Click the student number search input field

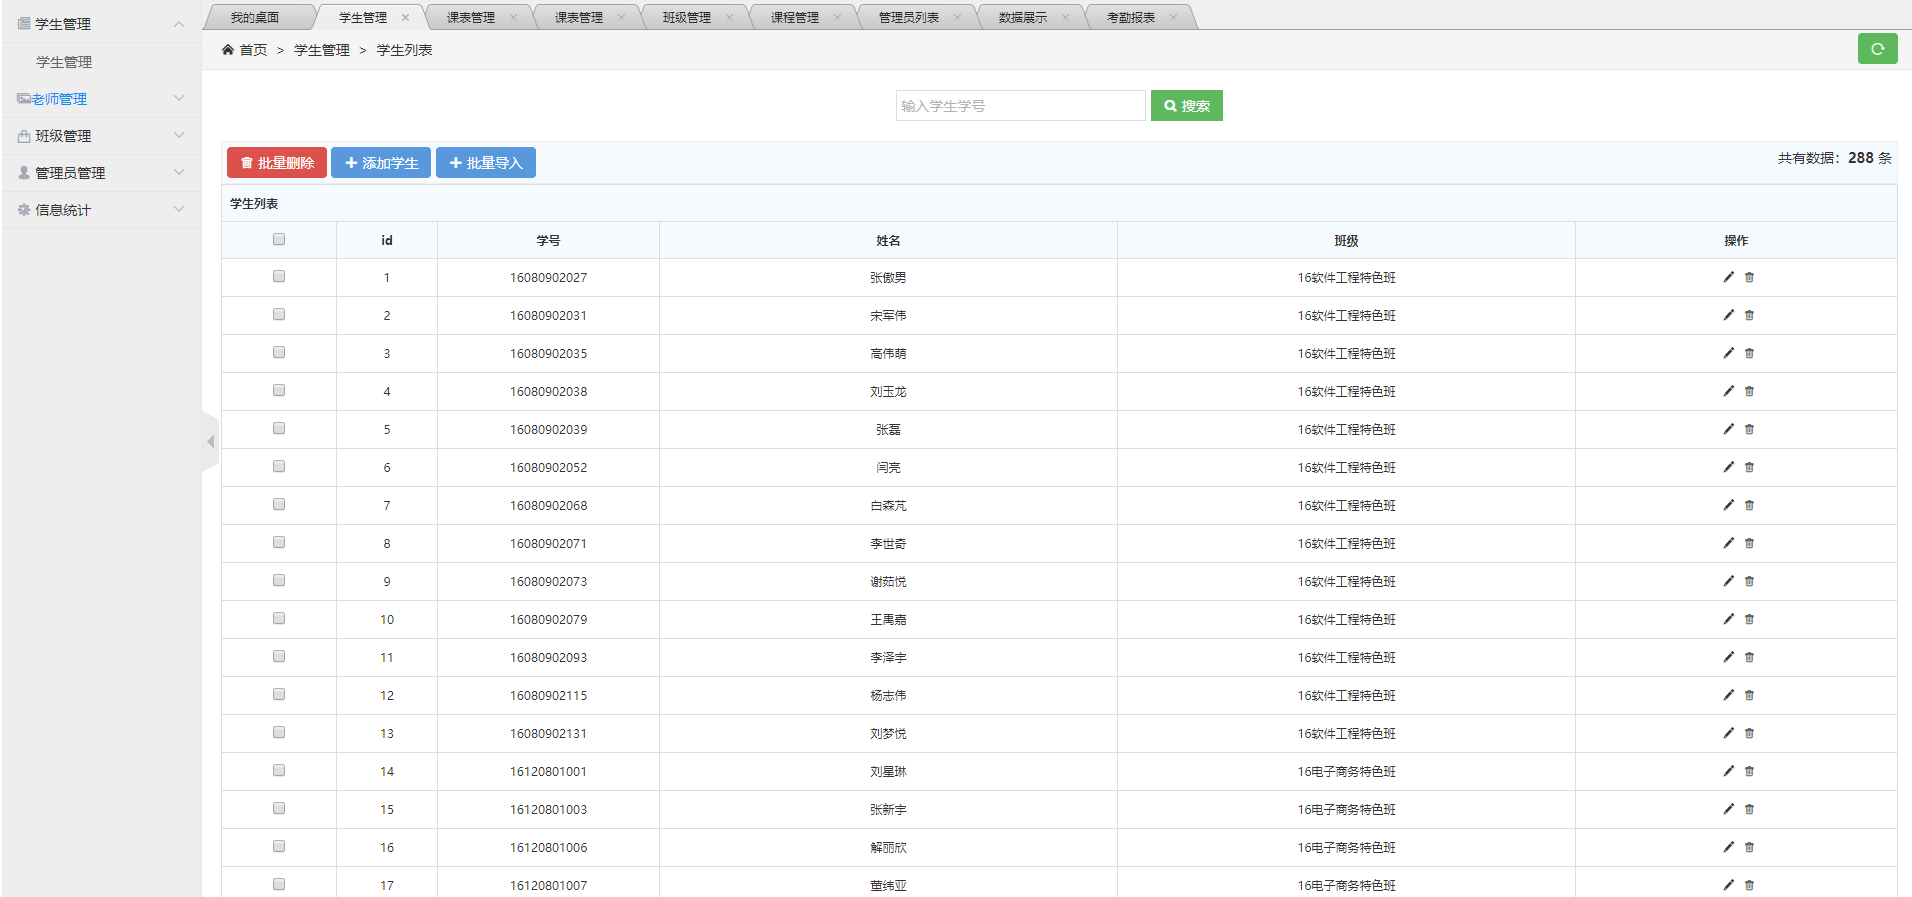1020,106
